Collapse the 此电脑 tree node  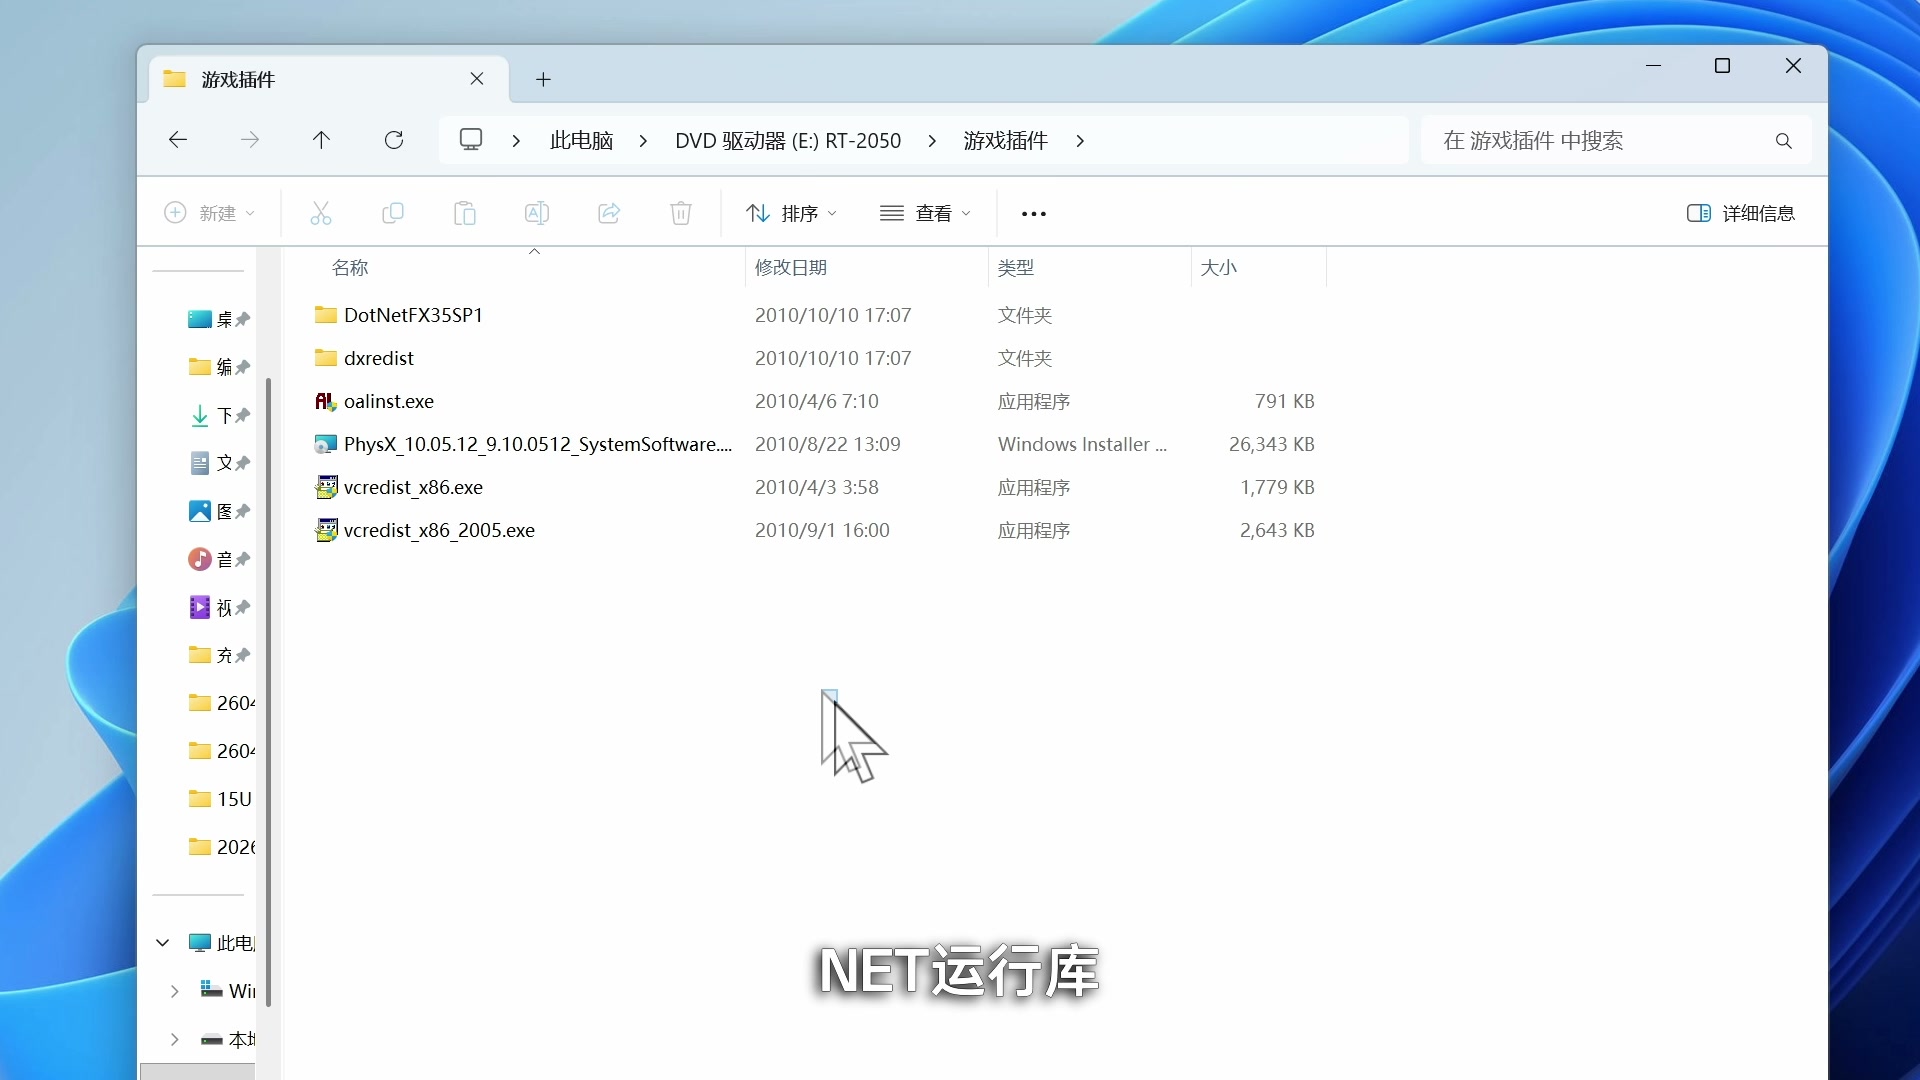(x=163, y=943)
